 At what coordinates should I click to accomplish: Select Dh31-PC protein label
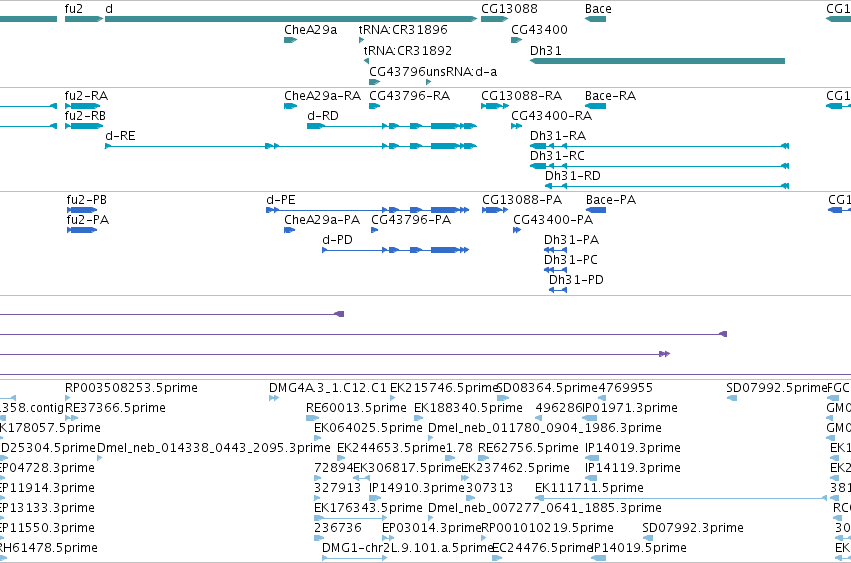point(571,261)
